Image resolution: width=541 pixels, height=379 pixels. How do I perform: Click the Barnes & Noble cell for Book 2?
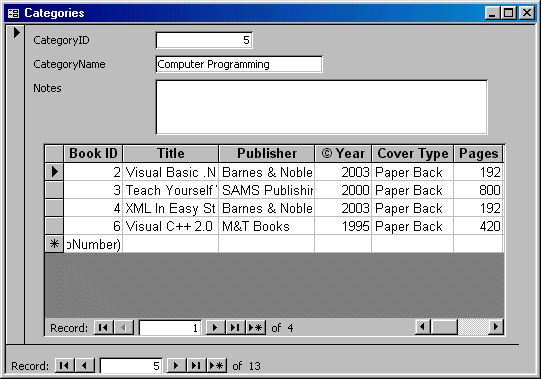[267, 172]
